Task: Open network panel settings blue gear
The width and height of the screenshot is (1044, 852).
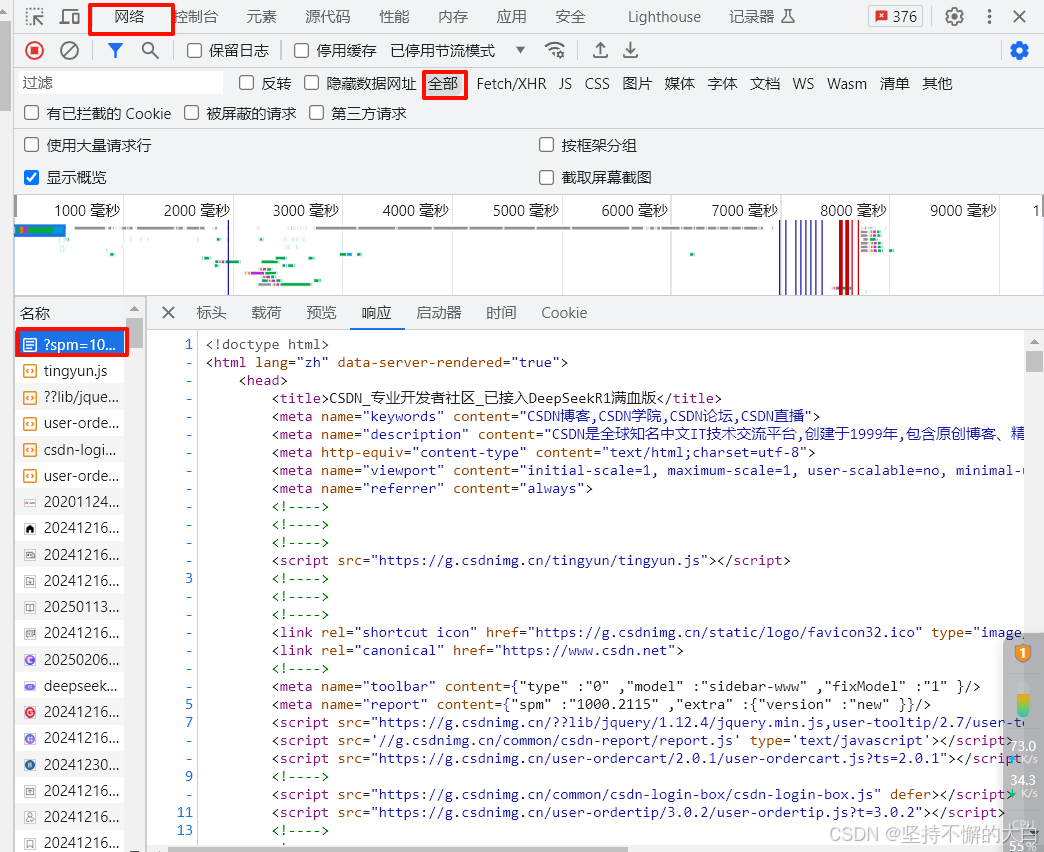Action: 1019,50
